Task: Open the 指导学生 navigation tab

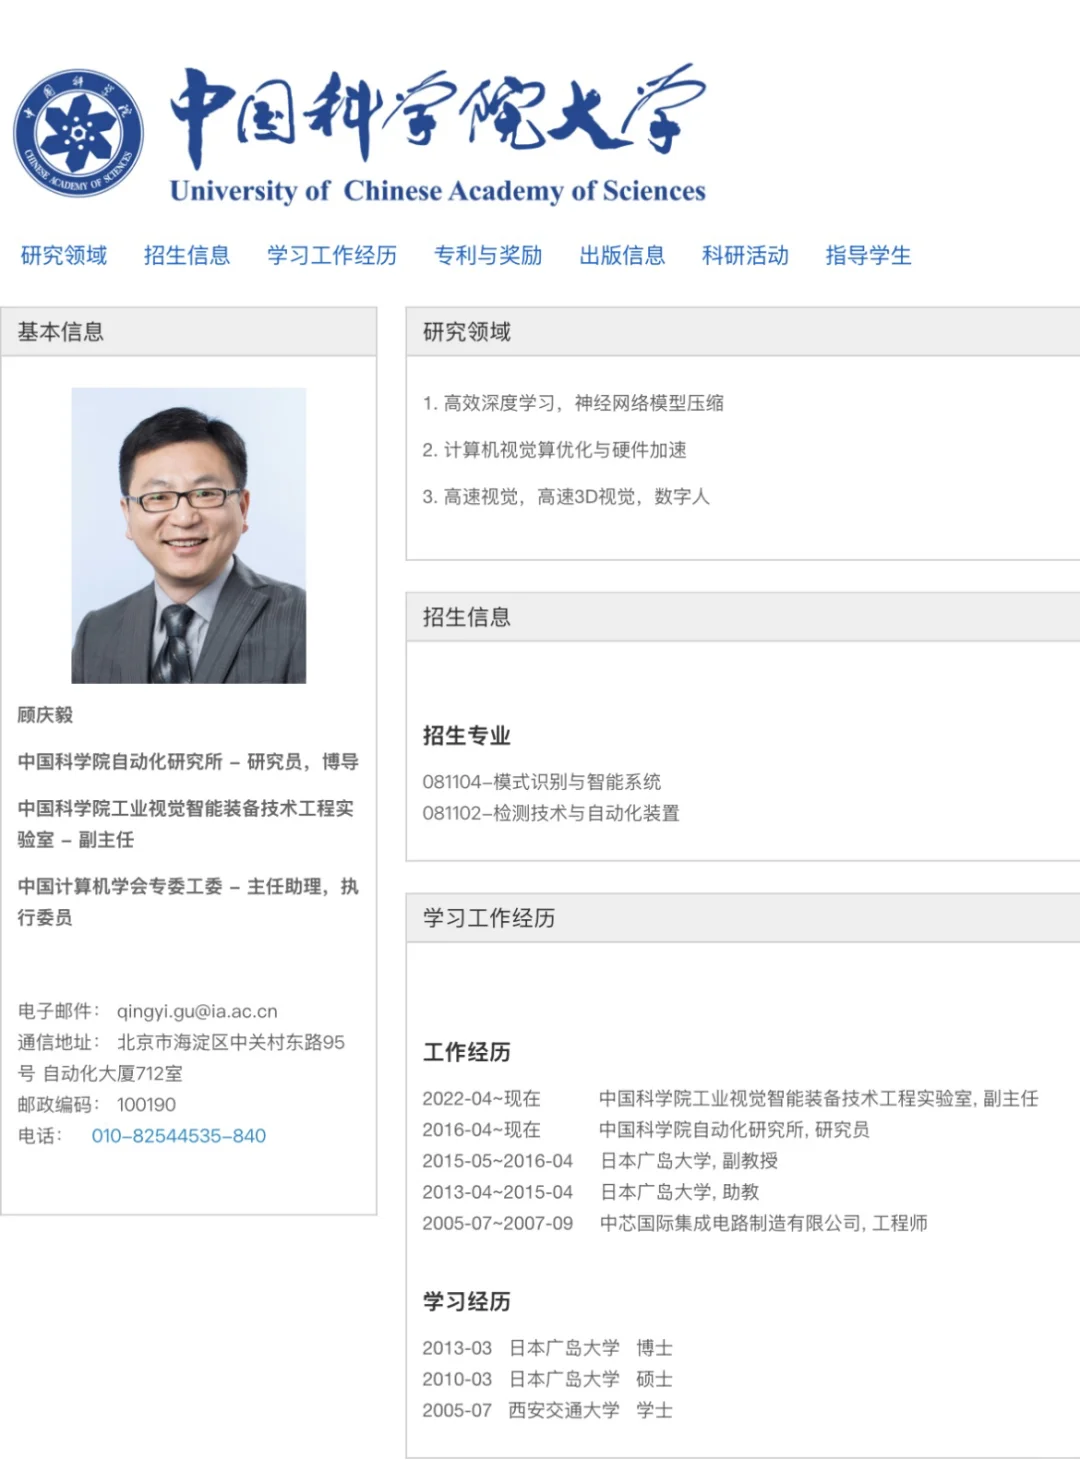Action: [x=868, y=255]
